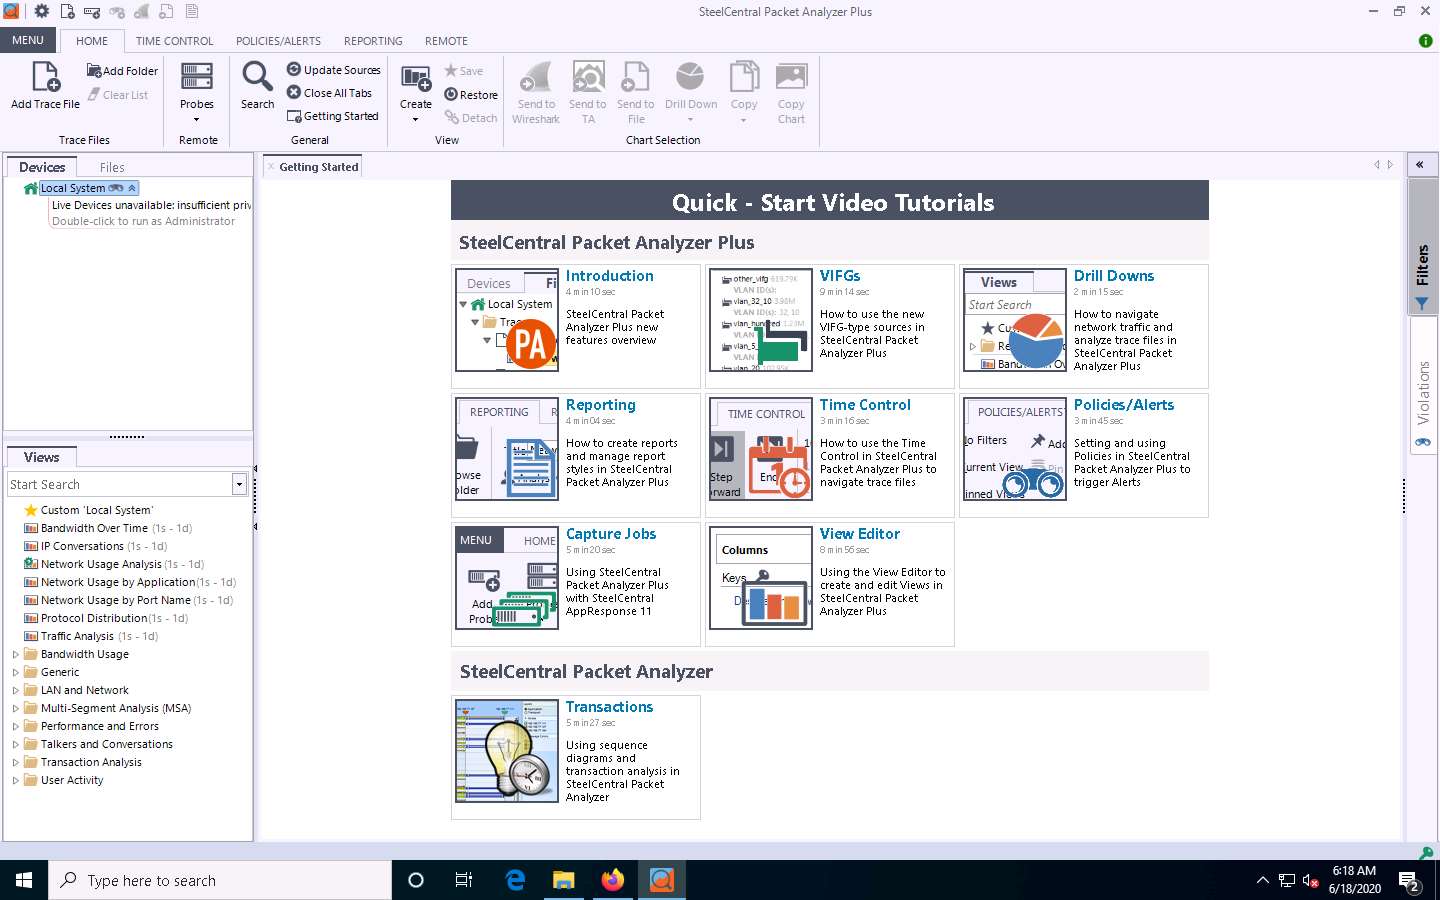Open the Drill Downs tutorial link
1440x900 pixels.
tap(1114, 276)
